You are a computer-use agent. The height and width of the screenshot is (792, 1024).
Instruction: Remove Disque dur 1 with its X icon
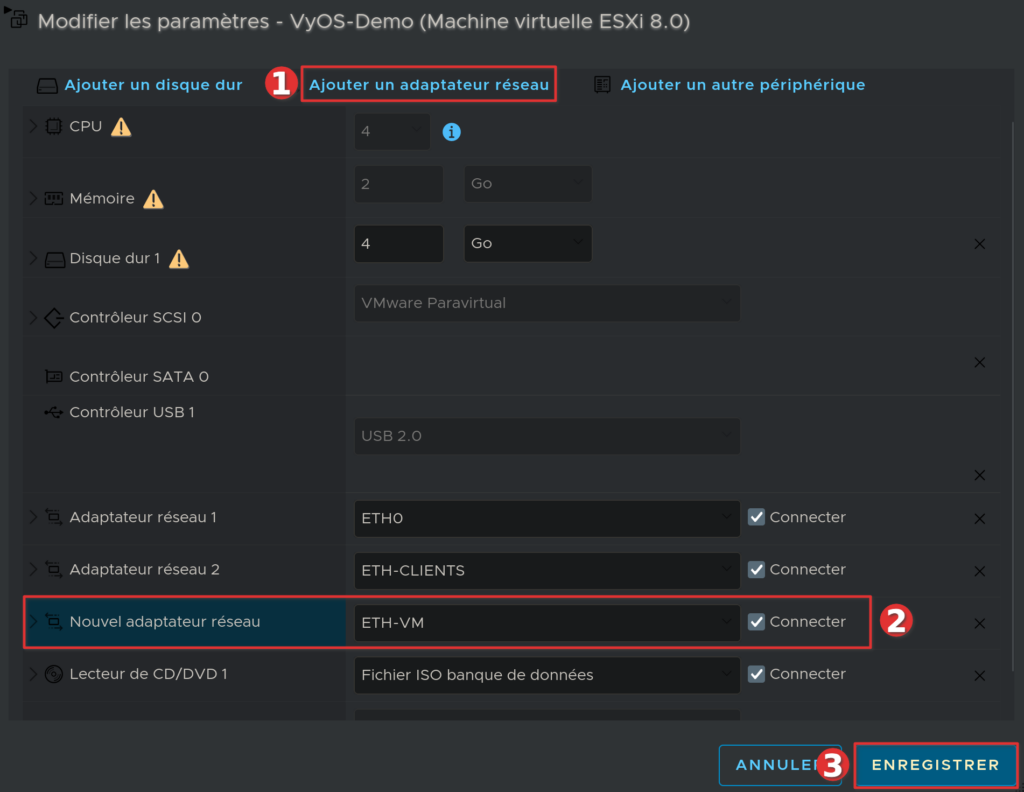pyautogui.click(x=979, y=244)
